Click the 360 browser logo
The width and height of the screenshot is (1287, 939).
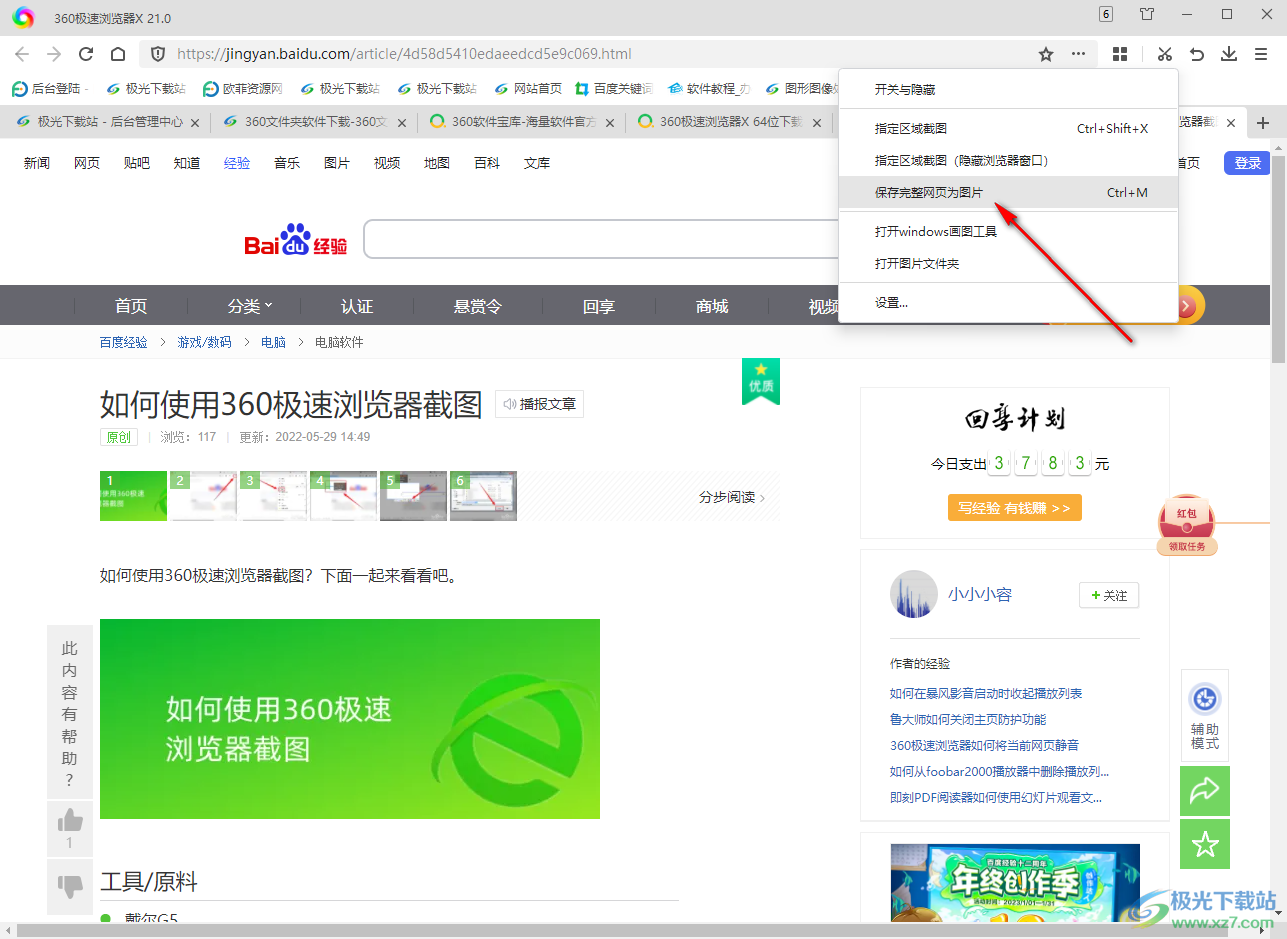(x=24, y=18)
